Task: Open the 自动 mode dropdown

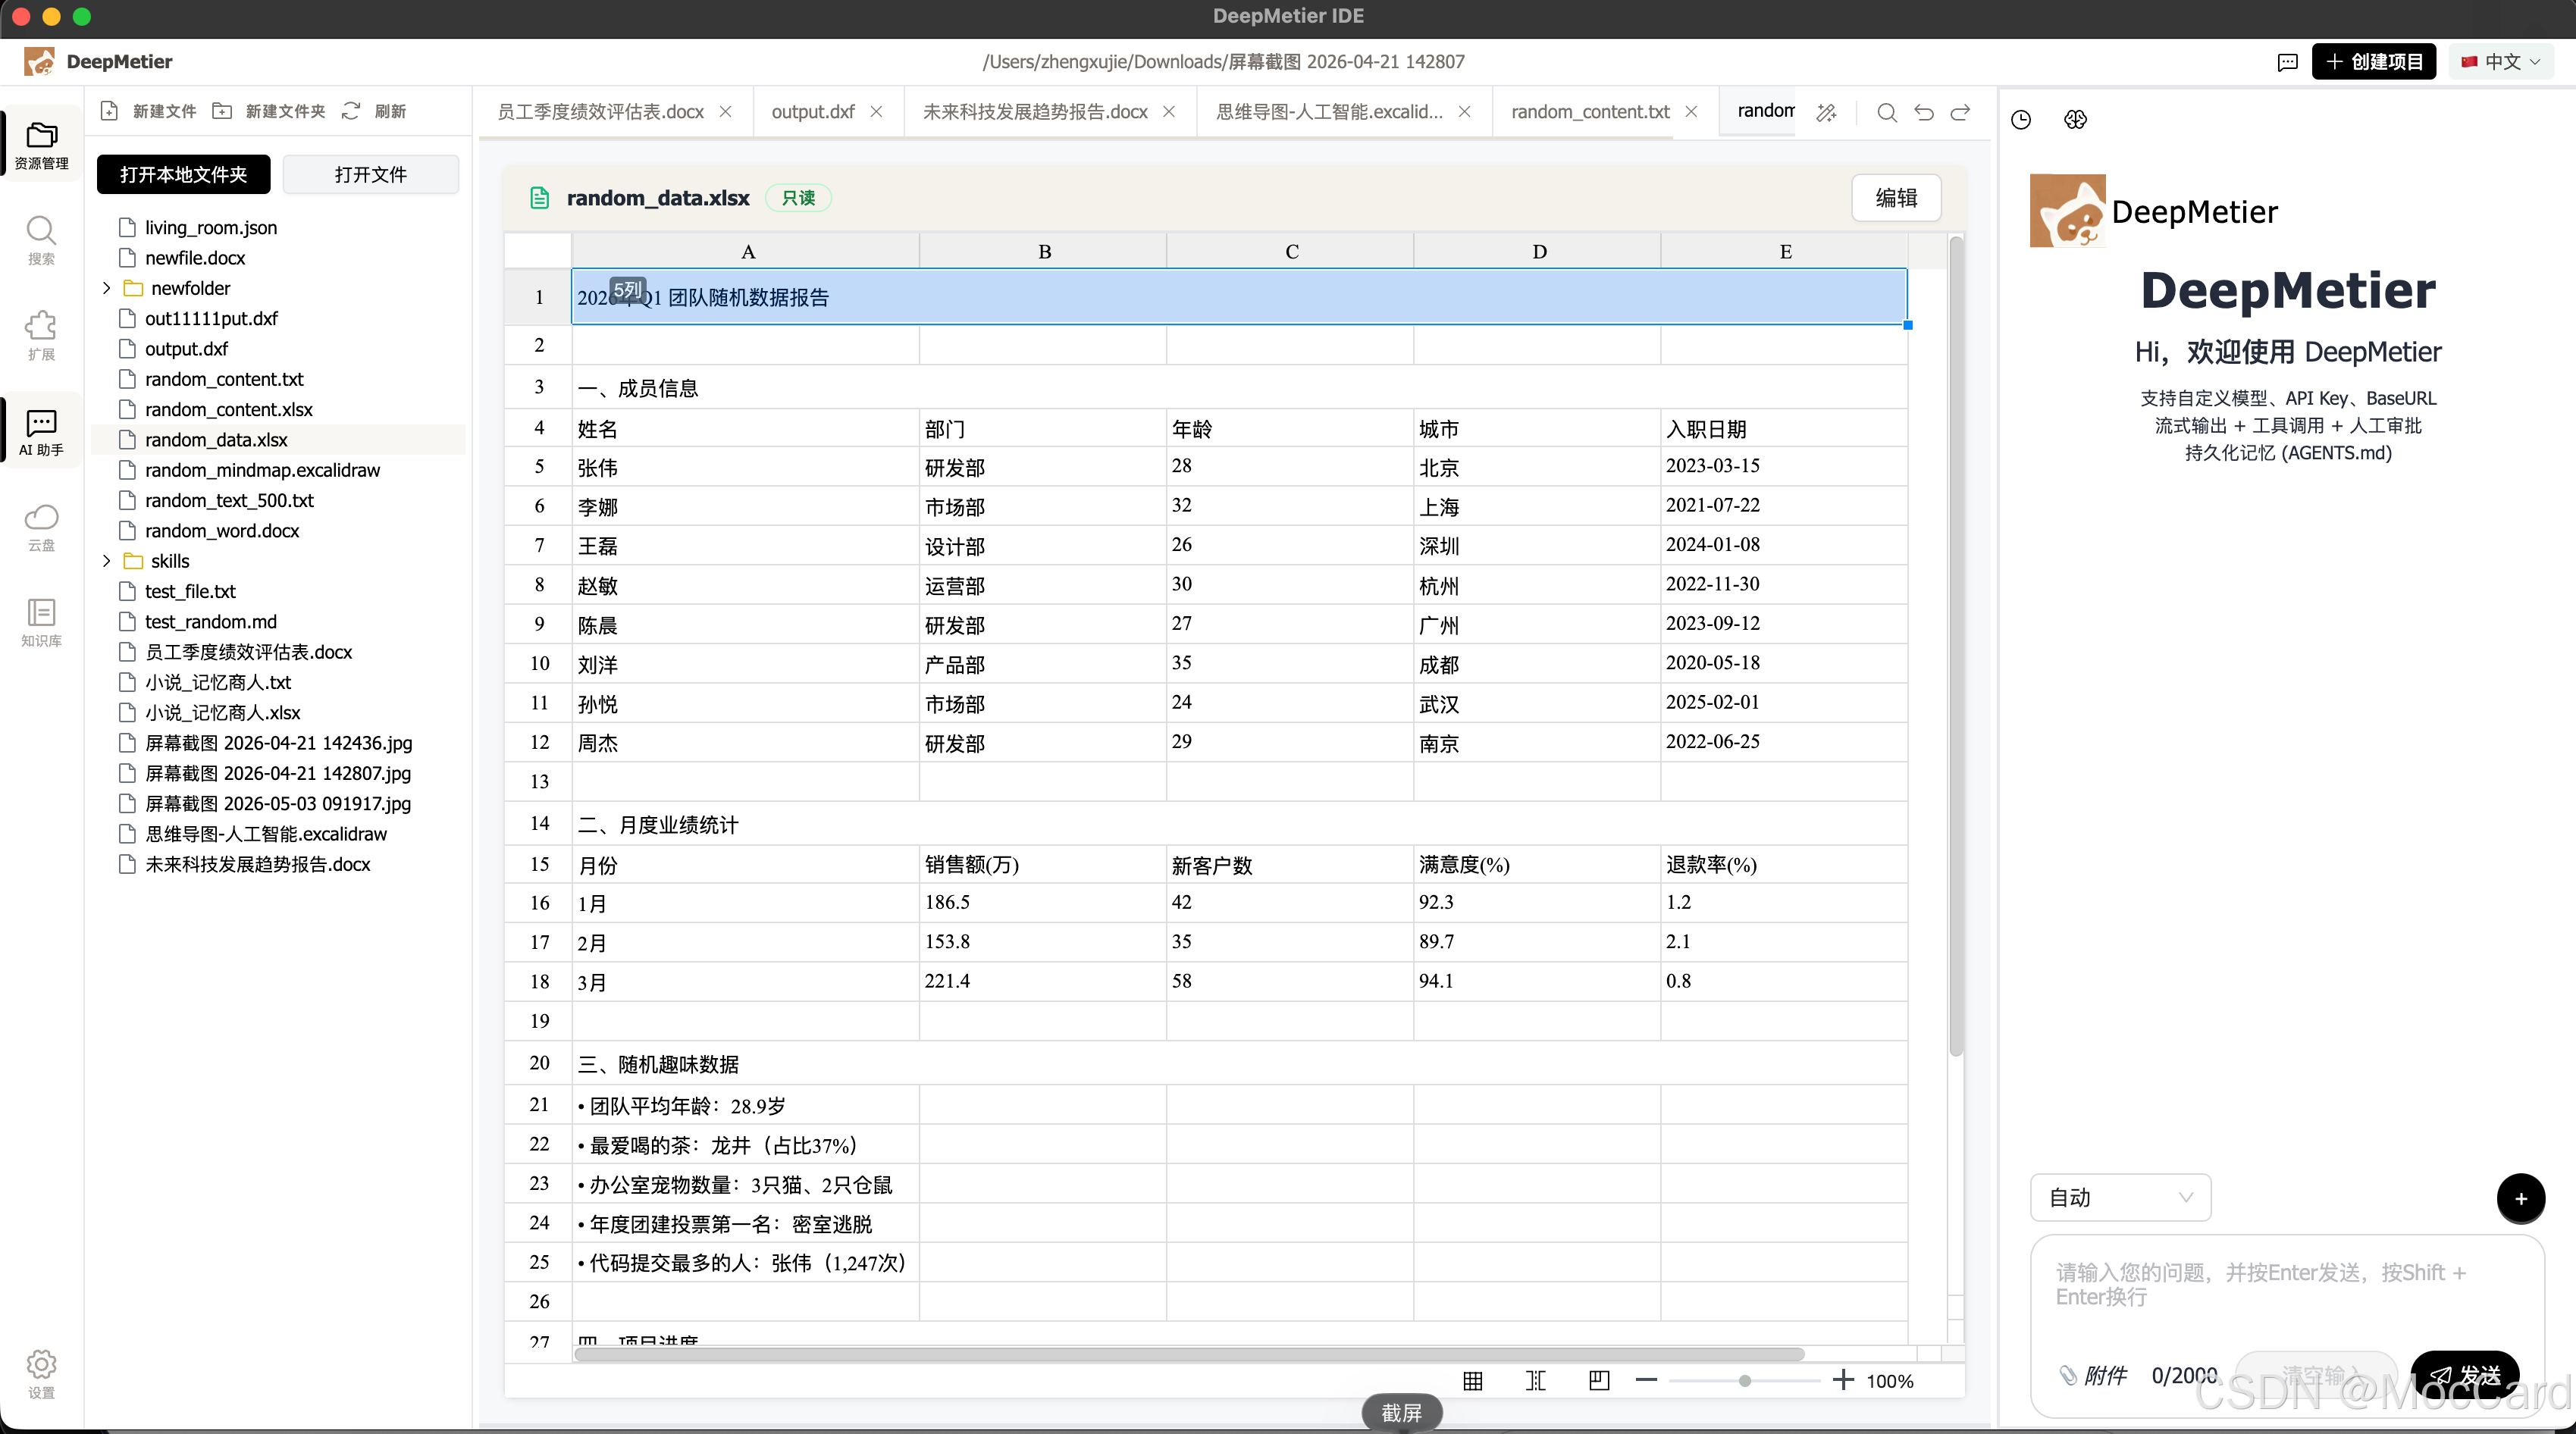Action: 2120,1197
